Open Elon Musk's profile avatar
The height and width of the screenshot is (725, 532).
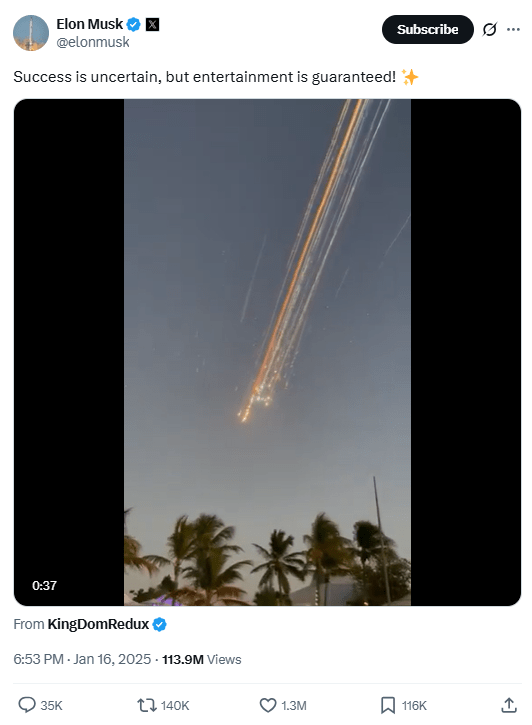pyautogui.click(x=31, y=33)
